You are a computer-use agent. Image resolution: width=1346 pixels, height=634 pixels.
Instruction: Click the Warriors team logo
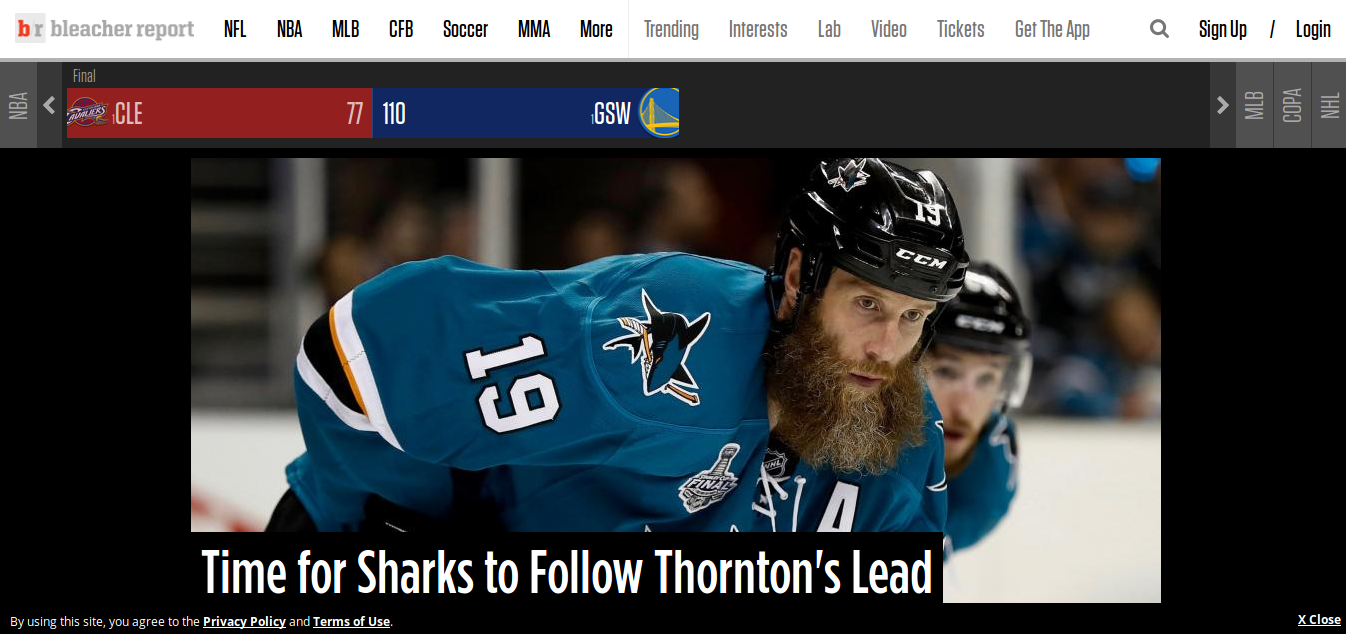659,113
